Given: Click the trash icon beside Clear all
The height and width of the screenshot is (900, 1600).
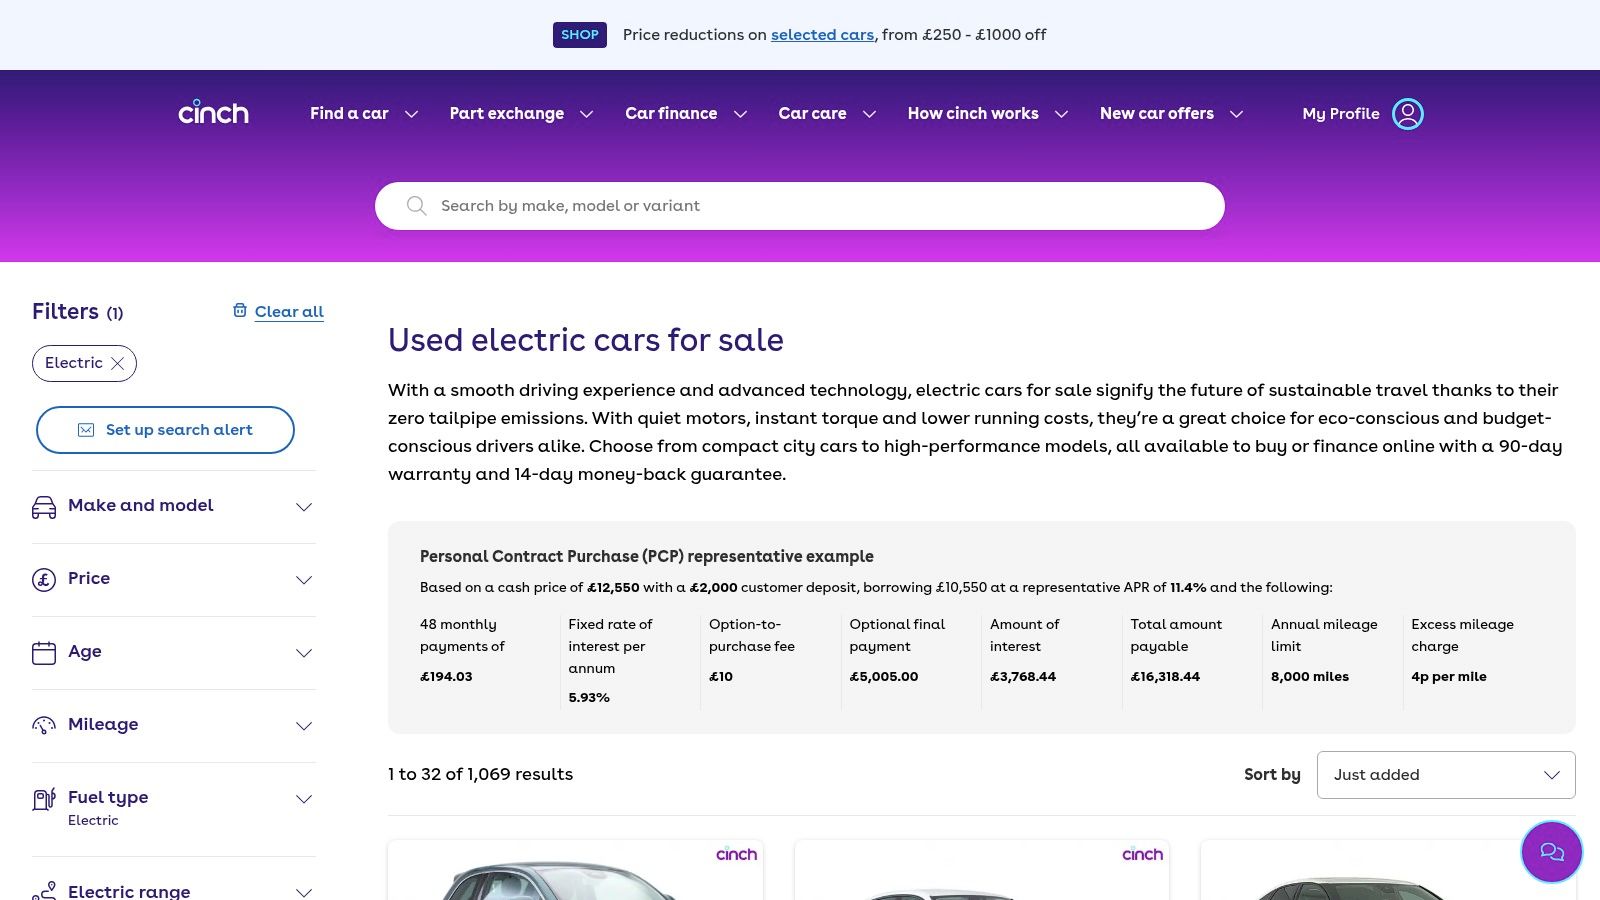Looking at the screenshot, I should [x=240, y=311].
